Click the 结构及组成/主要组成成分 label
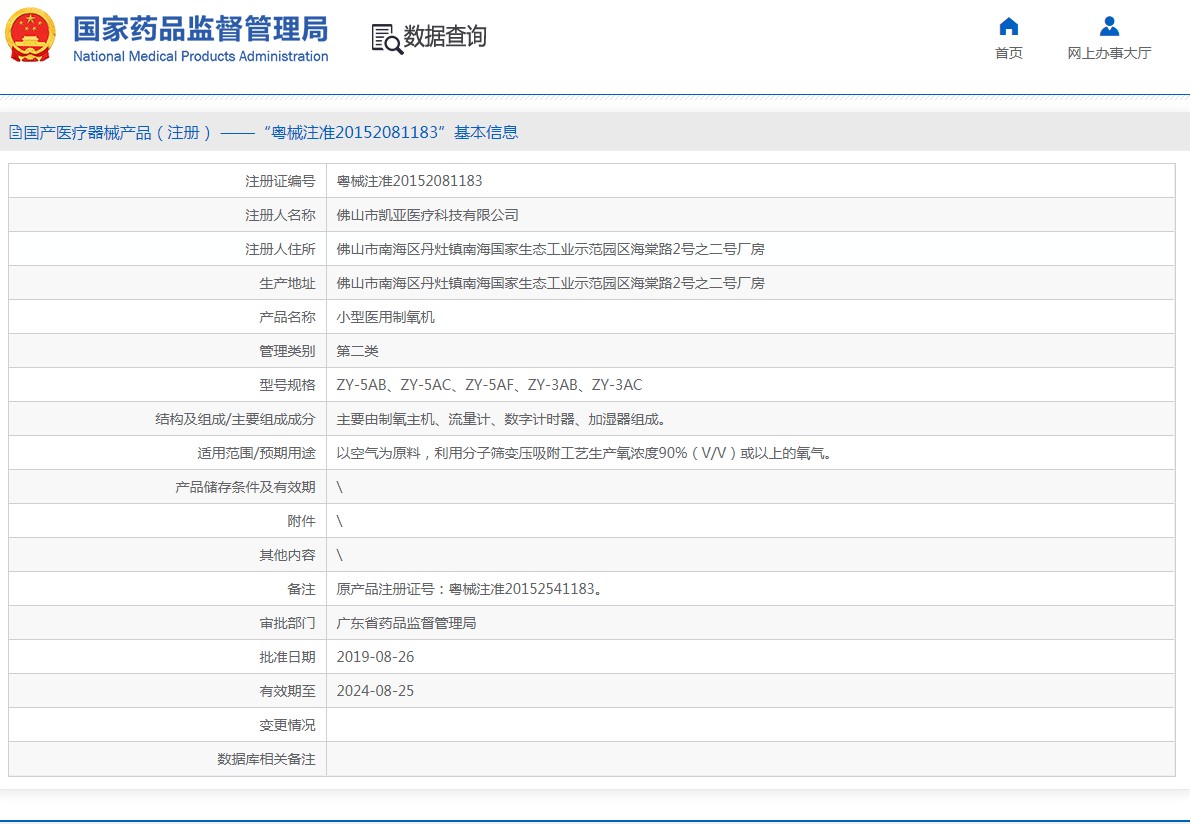 pyautogui.click(x=235, y=419)
